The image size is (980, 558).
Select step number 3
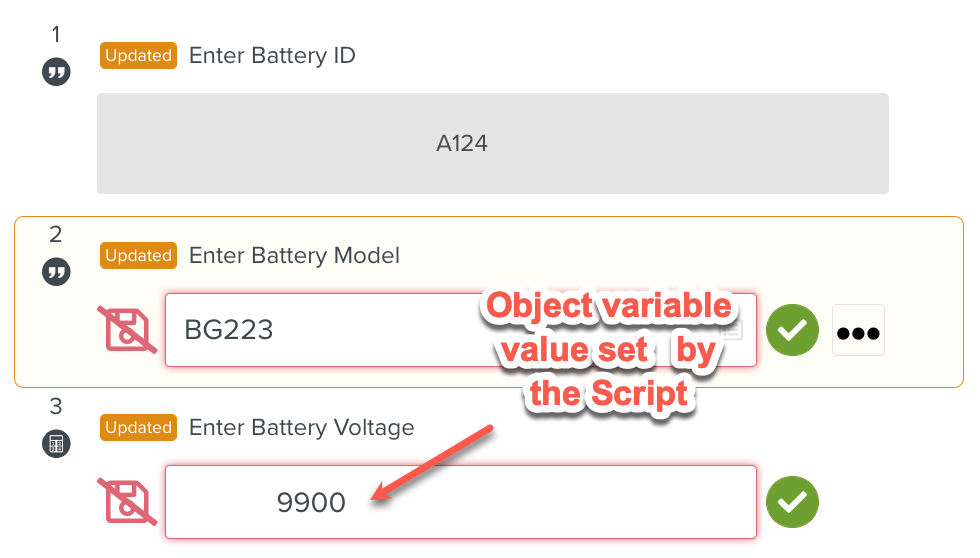tap(56, 407)
